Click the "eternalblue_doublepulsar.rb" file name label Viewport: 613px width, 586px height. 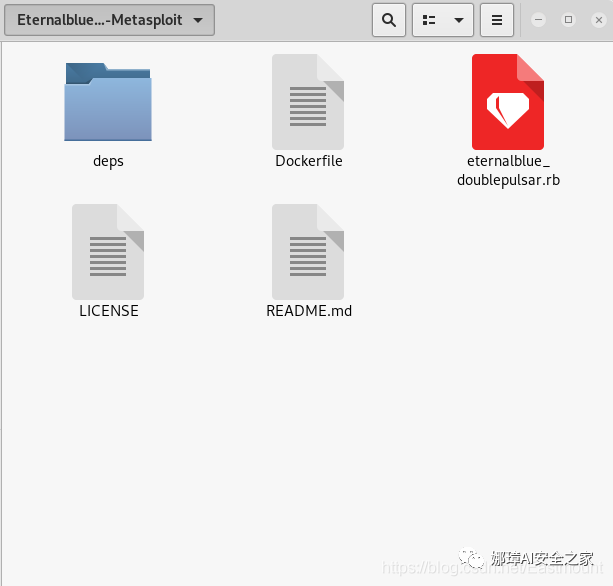pos(509,170)
